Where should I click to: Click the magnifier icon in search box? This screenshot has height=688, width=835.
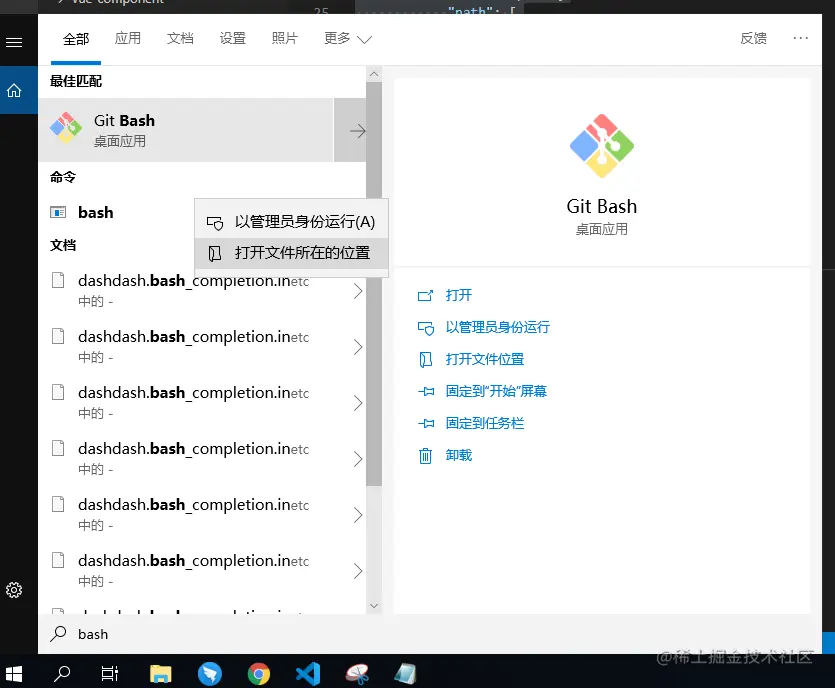pyautogui.click(x=58, y=634)
